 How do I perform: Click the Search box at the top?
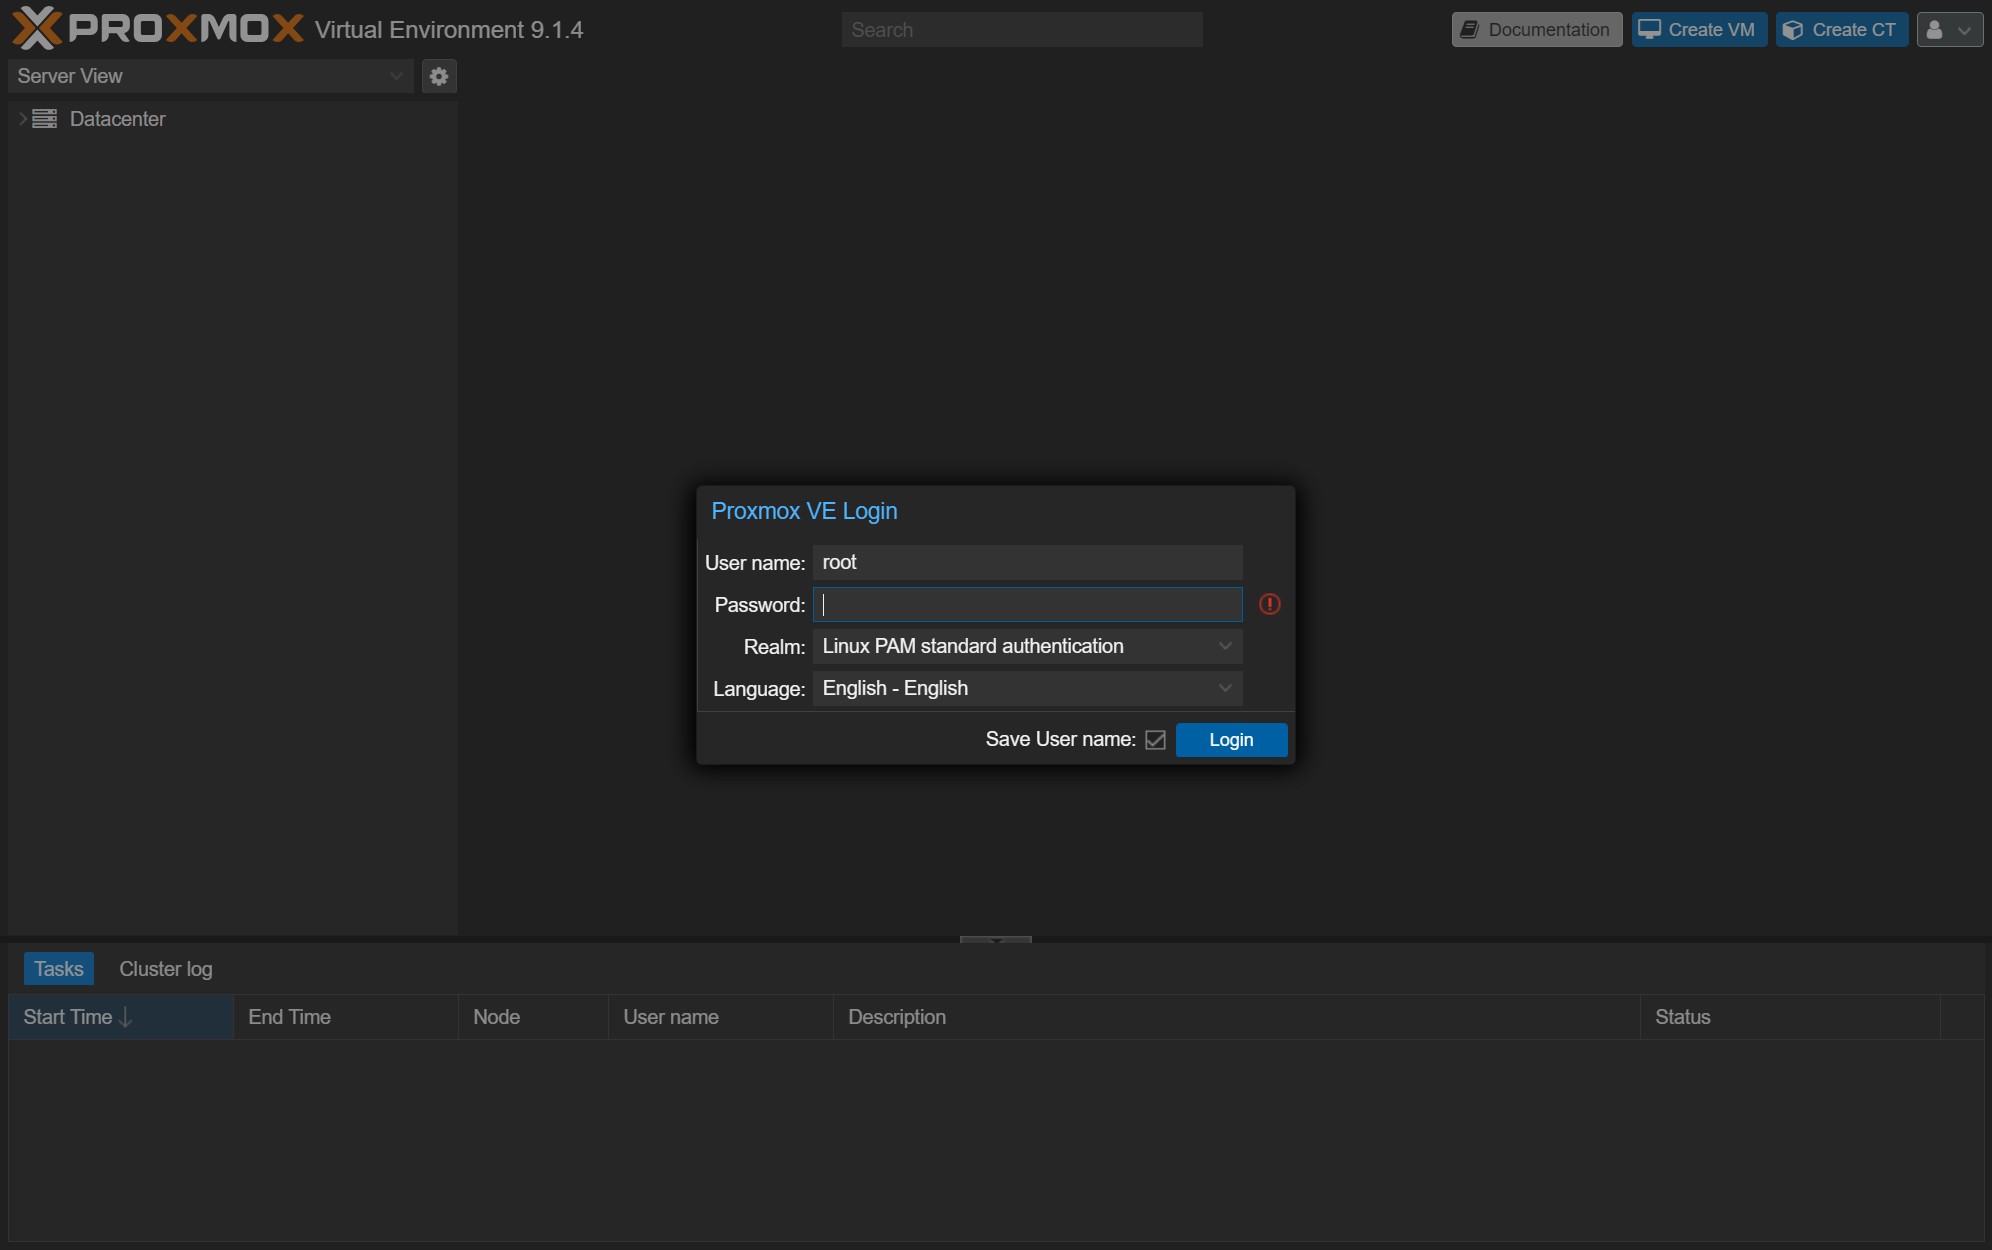[1021, 29]
